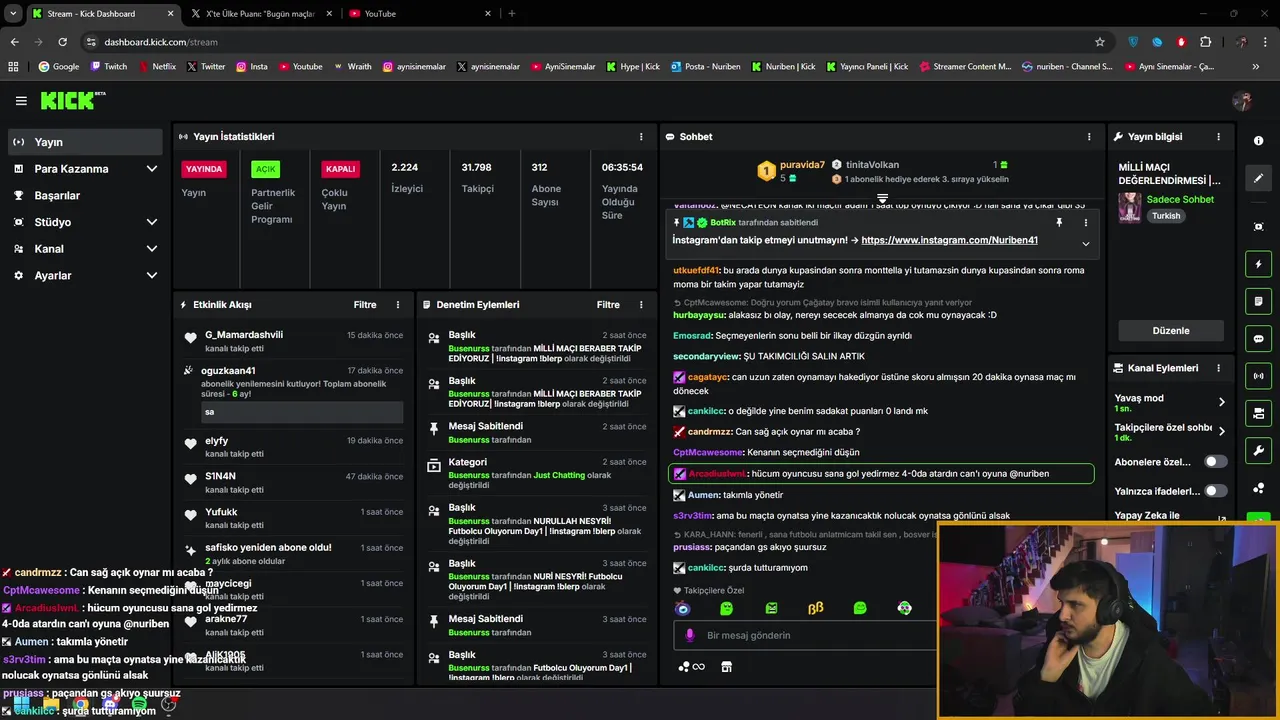Screen dimensions: 1280x720
Task: Click the broadcast signal icon in right sidebar
Action: click(1258, 376)
